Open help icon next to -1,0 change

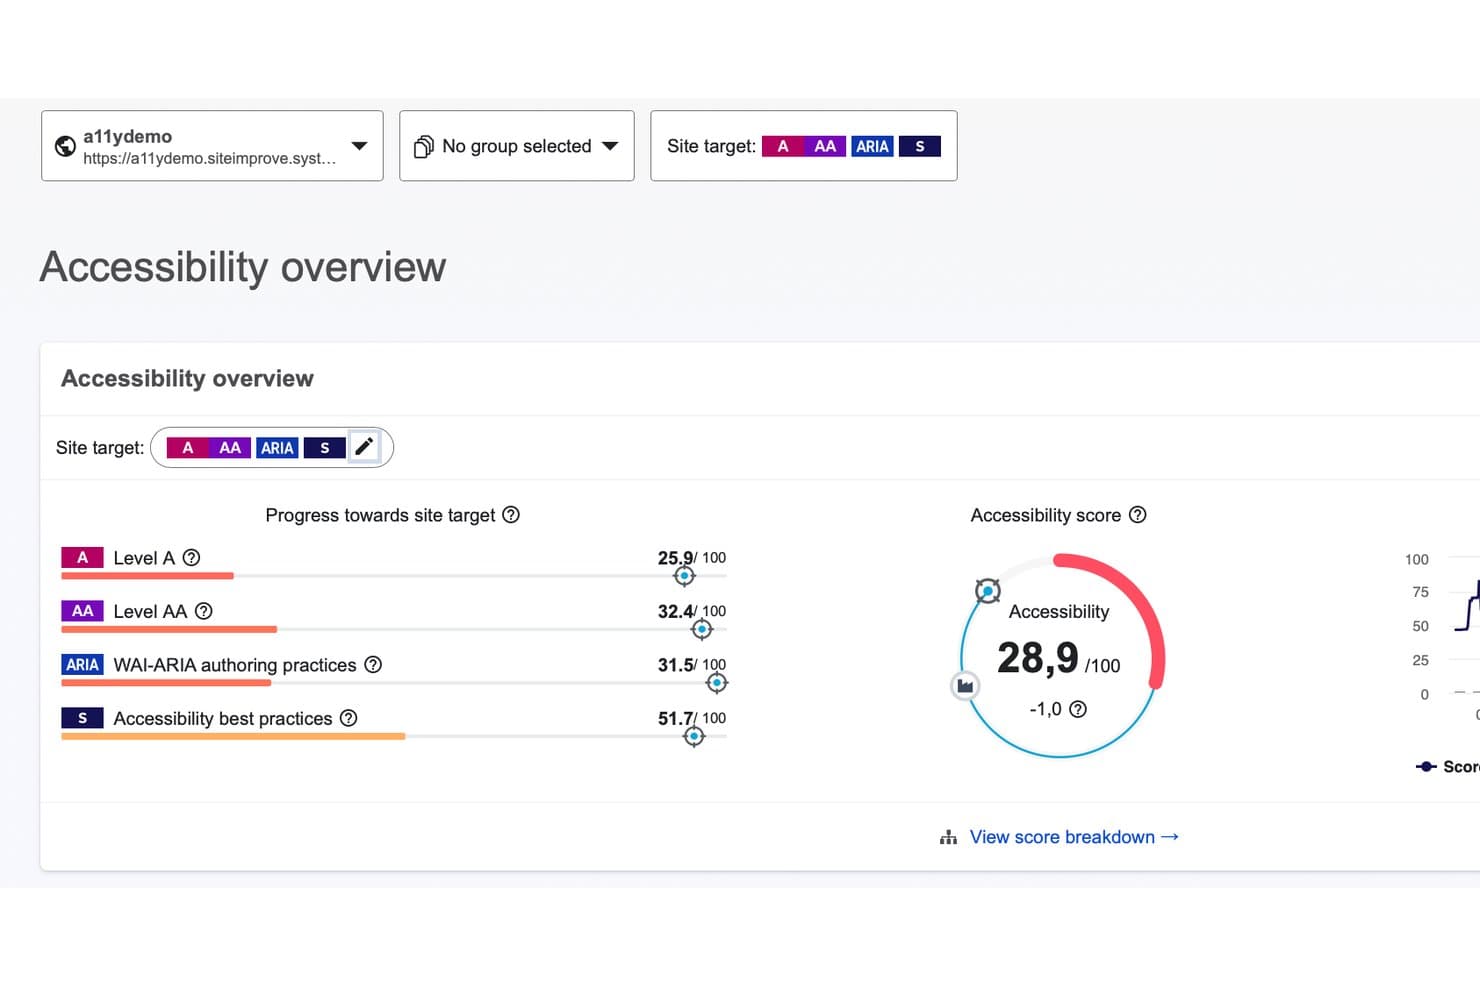[x=1078, y=709]
